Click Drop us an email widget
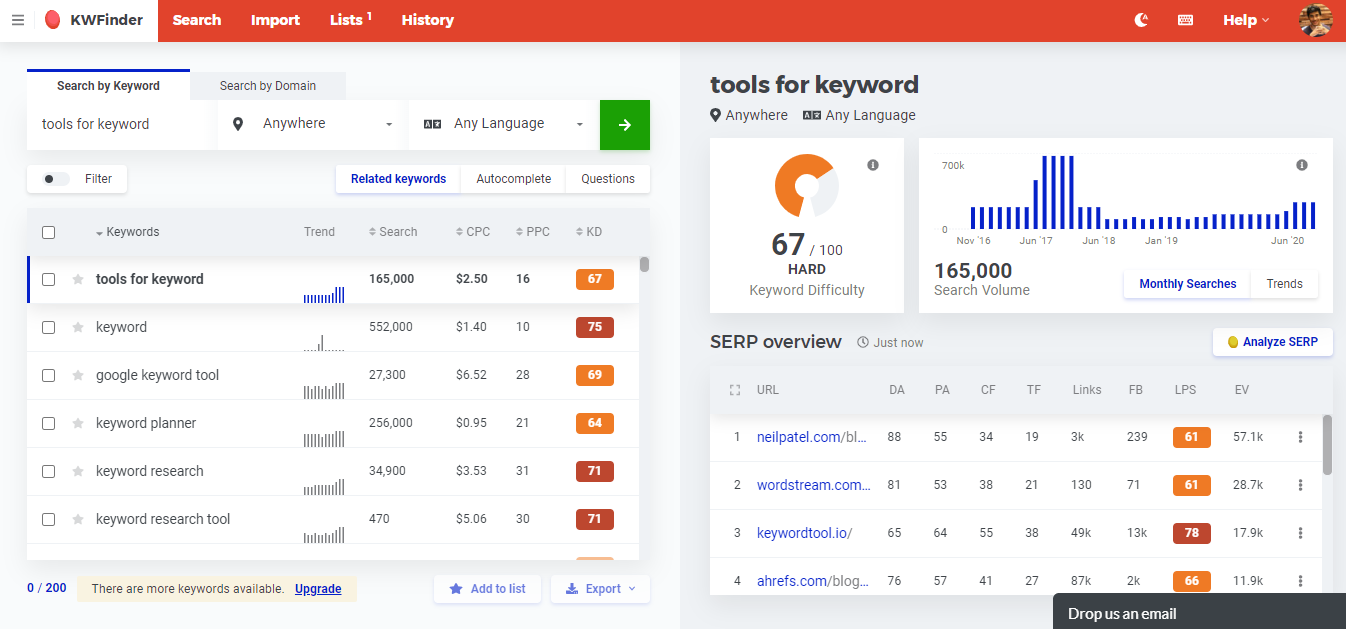This screenshot has height=629, width=1346. [x=1199, y=612]
